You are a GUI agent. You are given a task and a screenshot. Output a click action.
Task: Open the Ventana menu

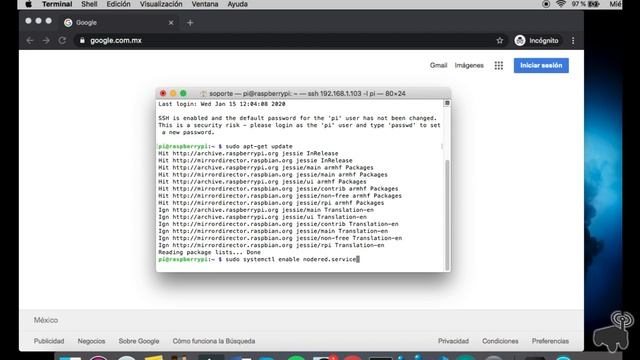[x=205, y=4]
